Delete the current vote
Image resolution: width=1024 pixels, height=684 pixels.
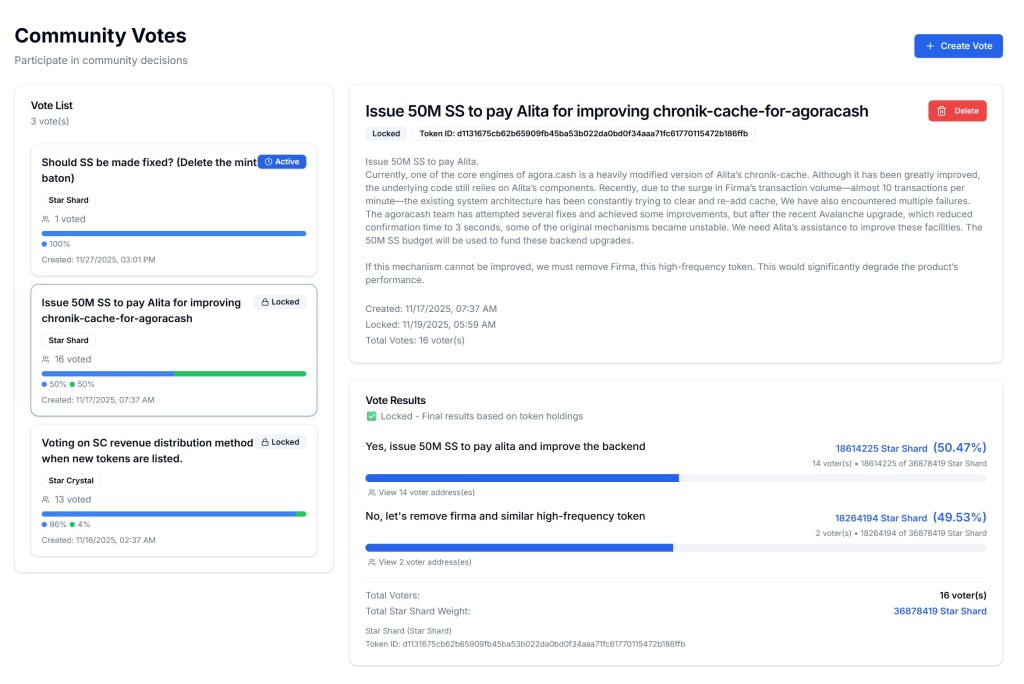[957, 111]
